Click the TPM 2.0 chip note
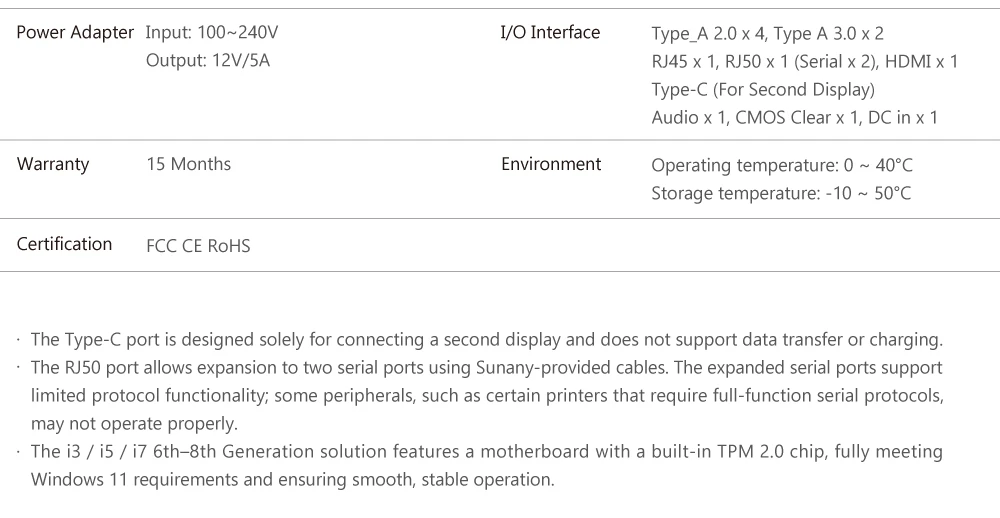The image size is (1000, 518). 487,452
